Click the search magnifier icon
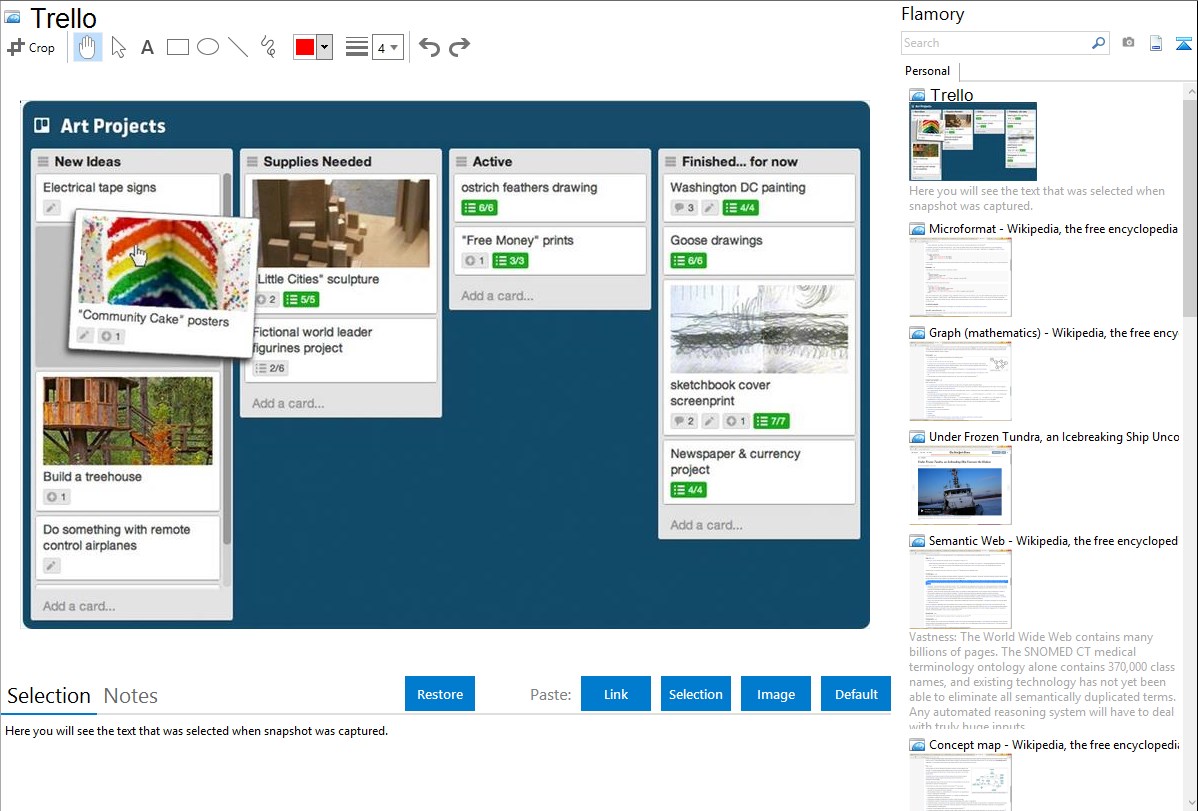The width and height of the screenshot is (1198, 811). coord(1099,43)
